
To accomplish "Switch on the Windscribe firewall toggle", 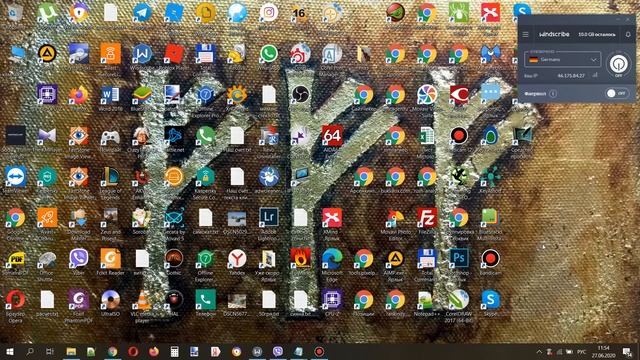I will point(616,93).
